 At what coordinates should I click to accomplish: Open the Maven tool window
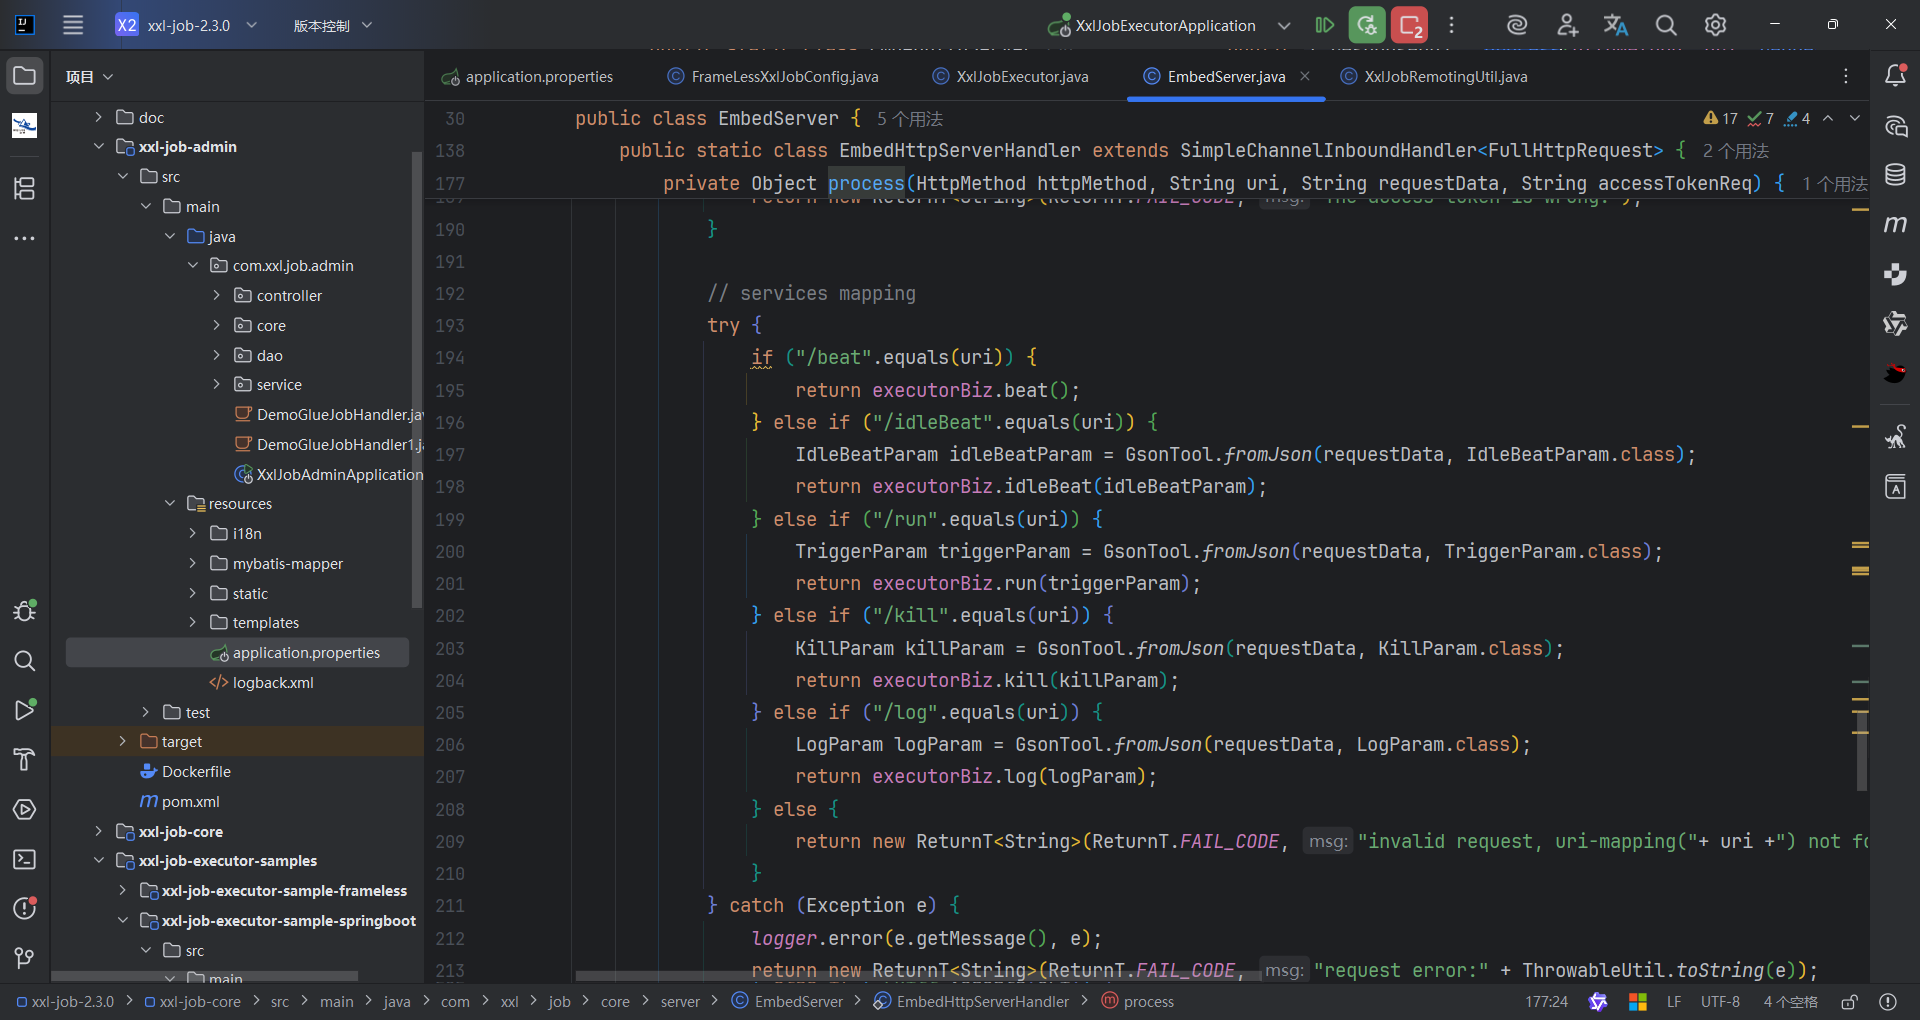(x=1895, y=224)
